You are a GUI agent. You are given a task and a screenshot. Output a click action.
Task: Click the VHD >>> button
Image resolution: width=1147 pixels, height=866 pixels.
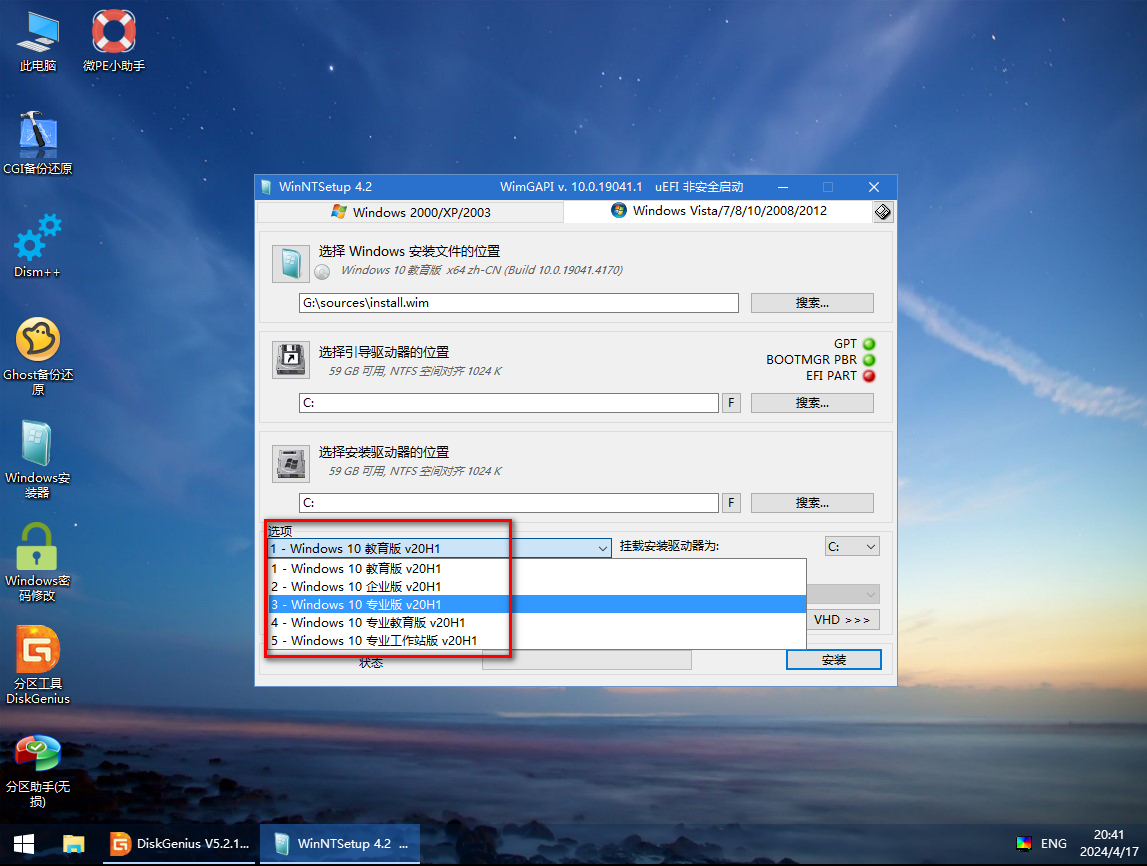pyautogui.click(x=843, y=620)
